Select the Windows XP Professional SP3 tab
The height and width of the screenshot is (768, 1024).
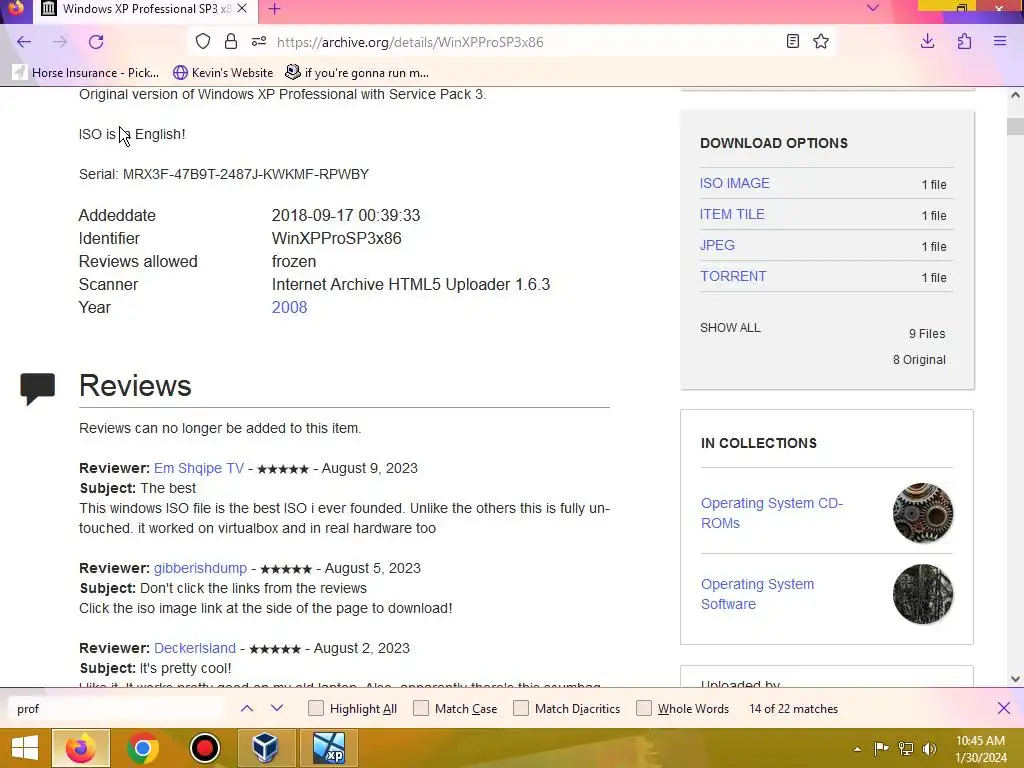(x=145, y=9)
